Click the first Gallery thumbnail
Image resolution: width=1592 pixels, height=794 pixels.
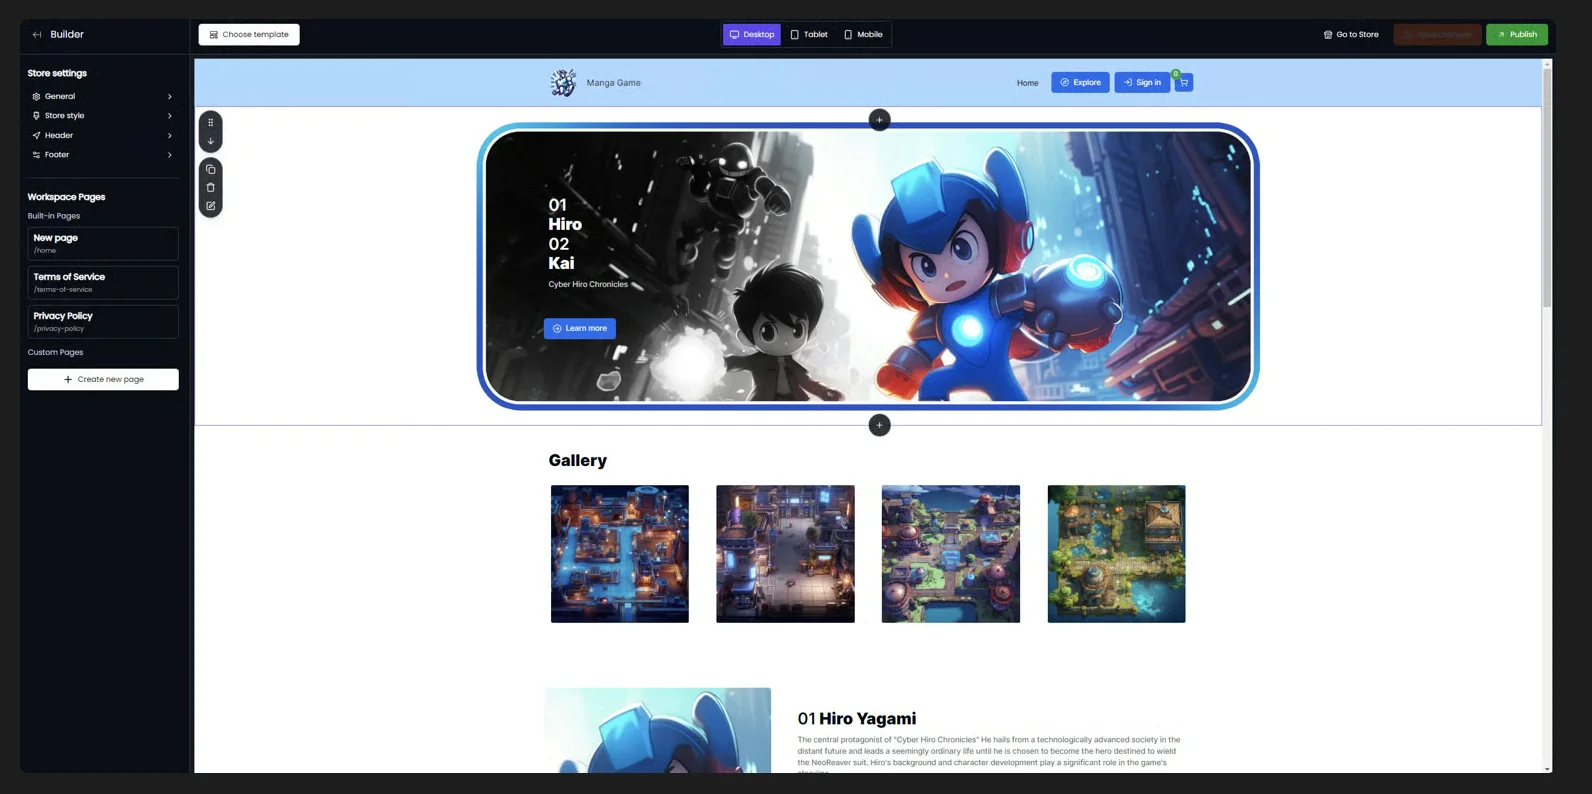click(620, 554)
